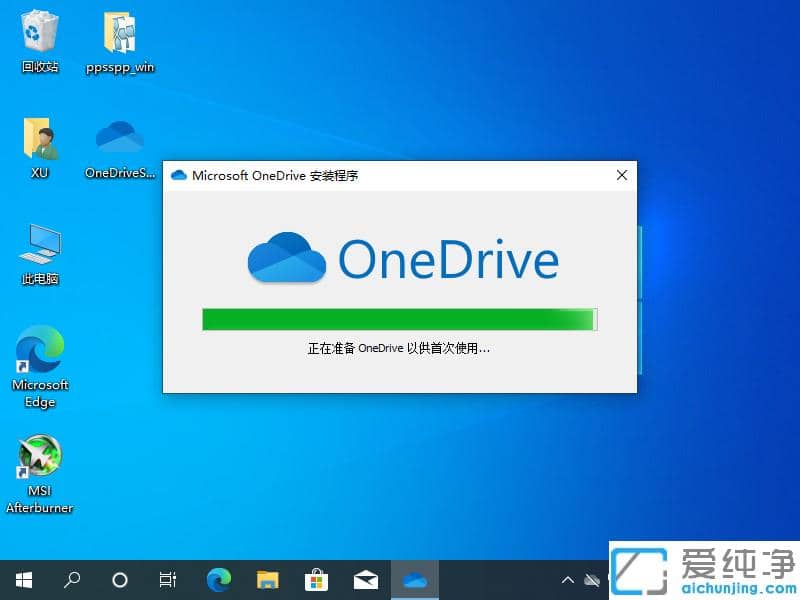Image resolution: width=800 pixels, height=600 pixels.
Task: Open Windows Search from the taskbar
Action: 71,579
